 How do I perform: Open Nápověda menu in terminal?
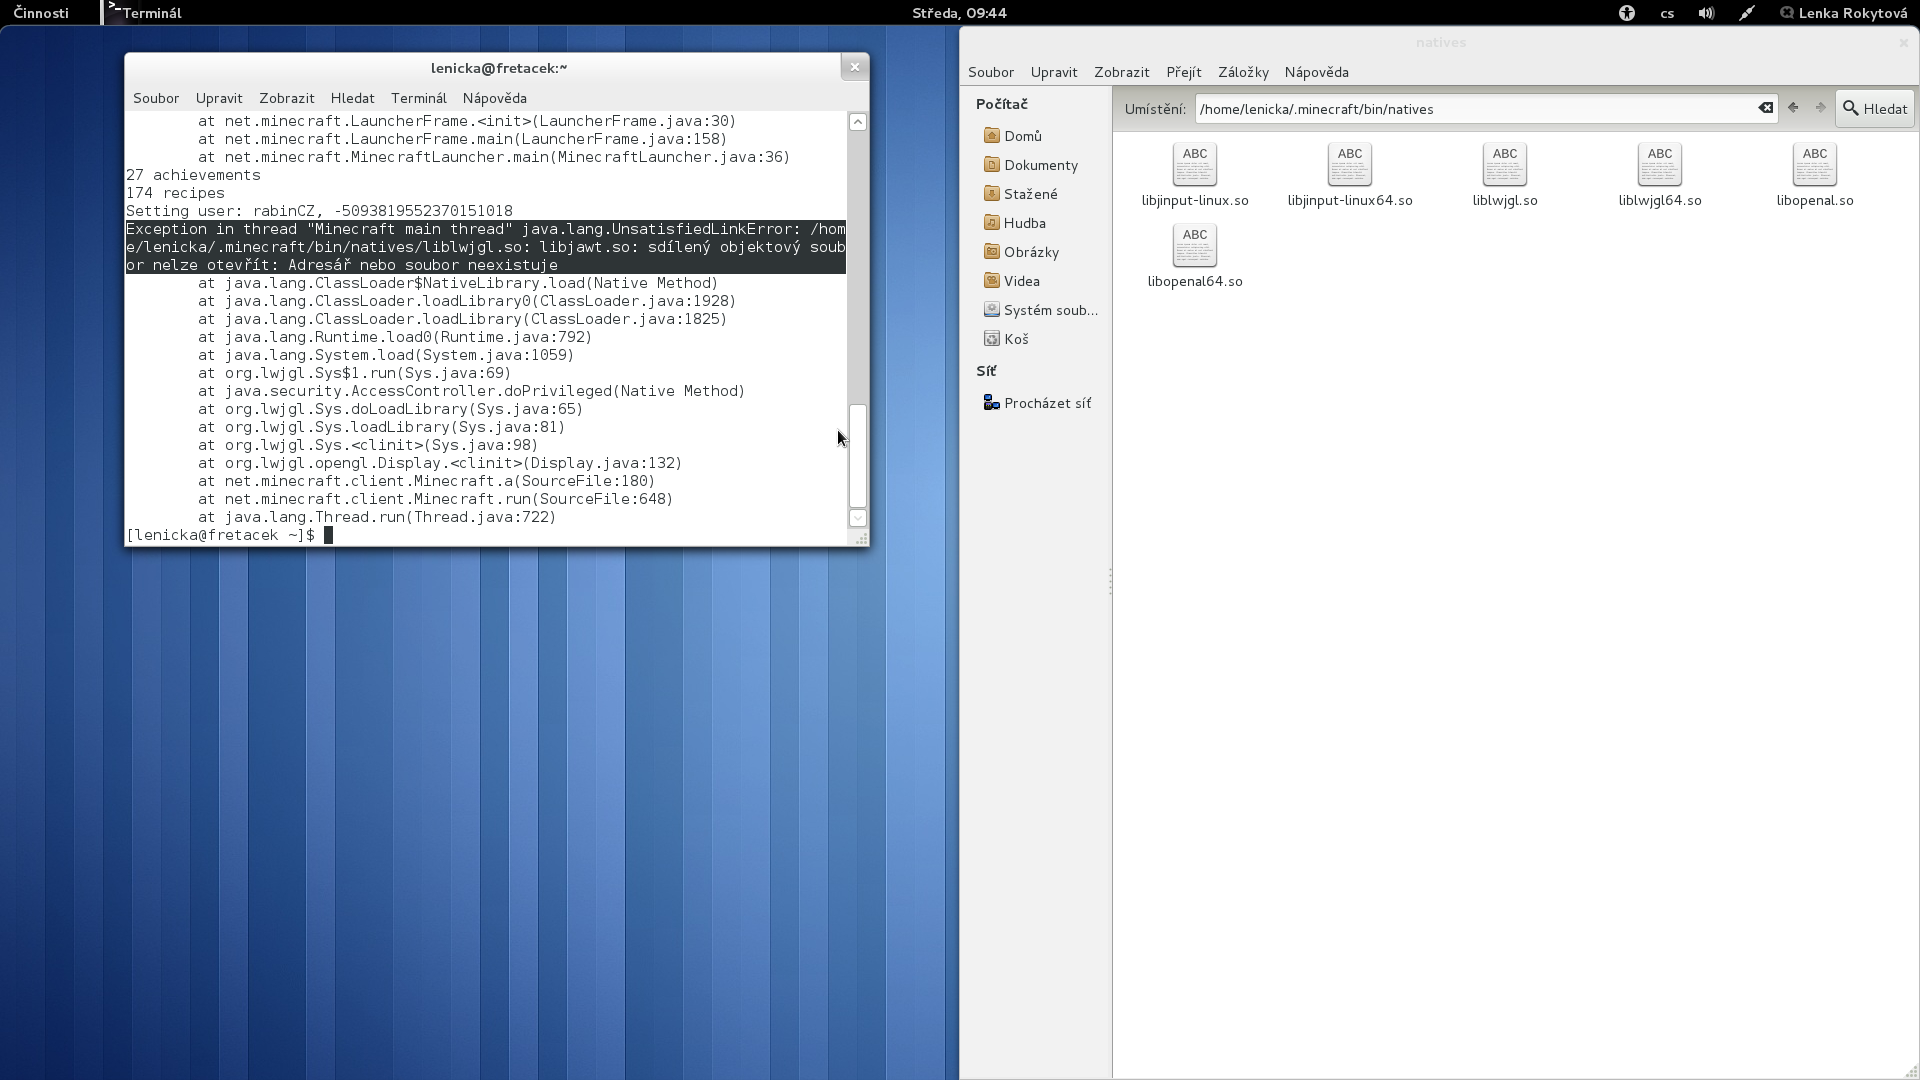click(x=495, y=98)
